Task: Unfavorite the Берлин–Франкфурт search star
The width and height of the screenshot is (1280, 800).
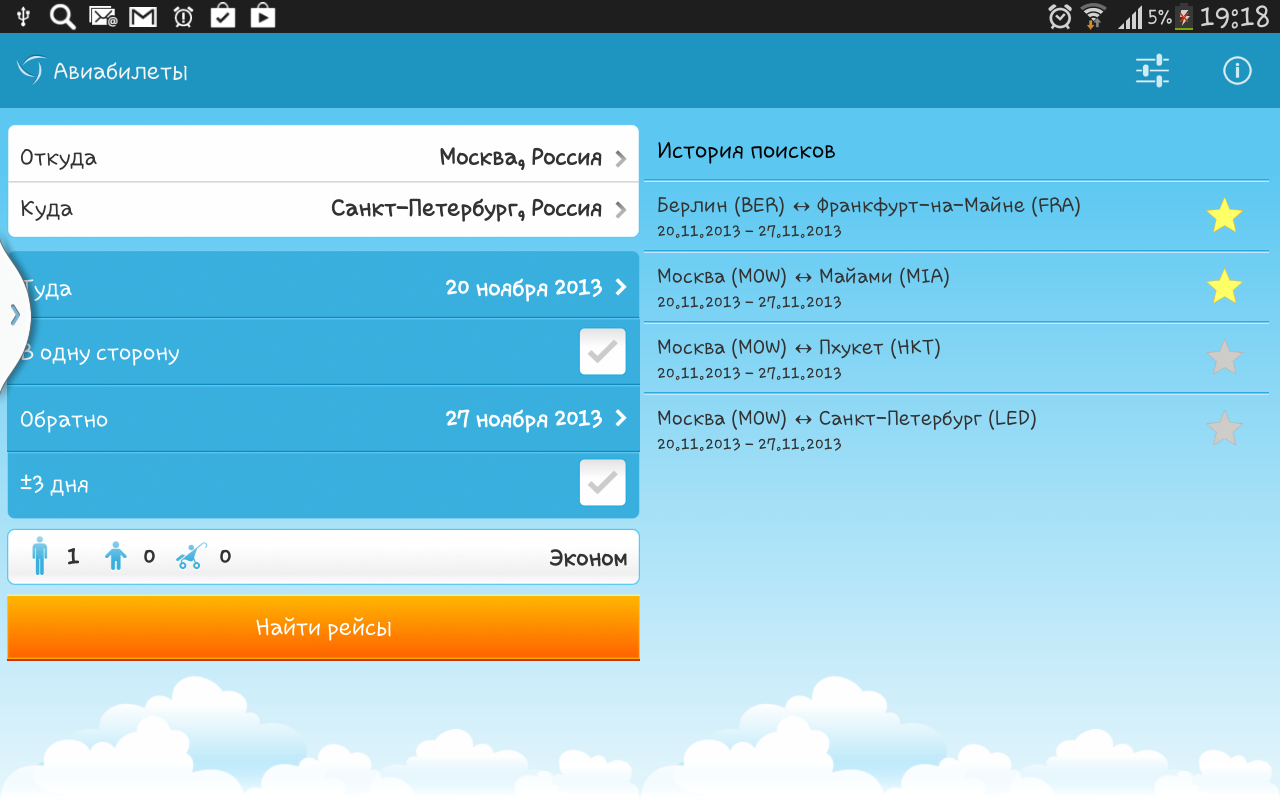Action: 1224,216
